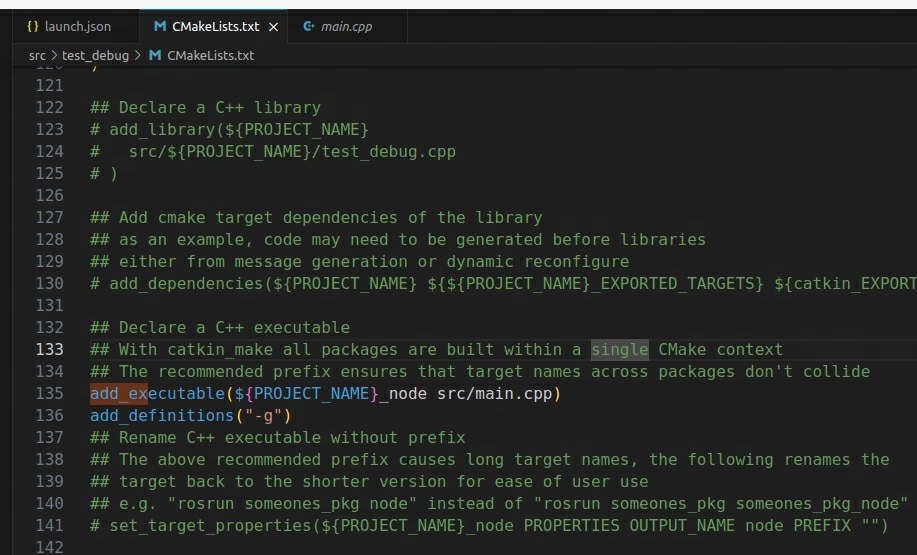Click '## target back to the shorter version' comment

click(x=369, y=482)
